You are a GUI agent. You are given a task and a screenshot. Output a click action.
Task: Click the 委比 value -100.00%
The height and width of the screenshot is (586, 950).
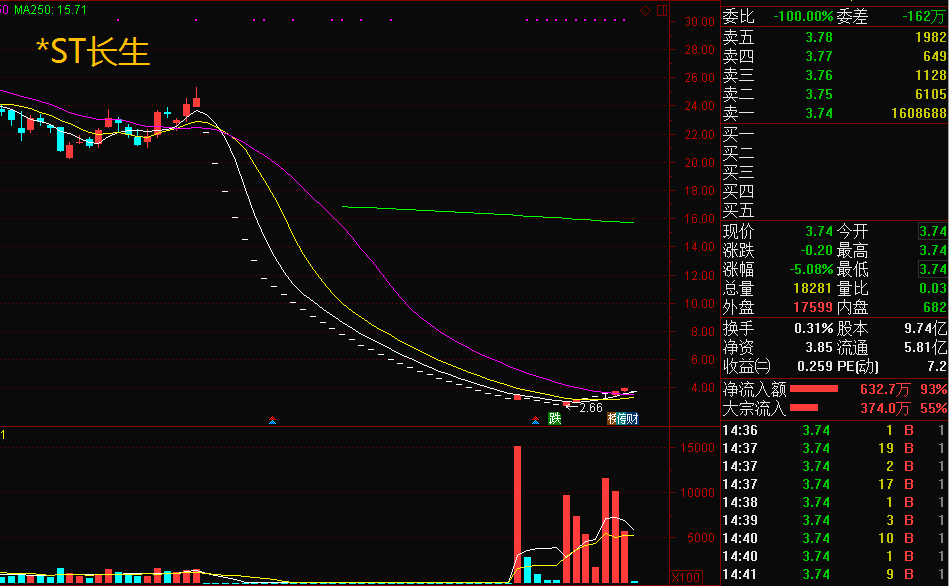(x=803, y=16)
